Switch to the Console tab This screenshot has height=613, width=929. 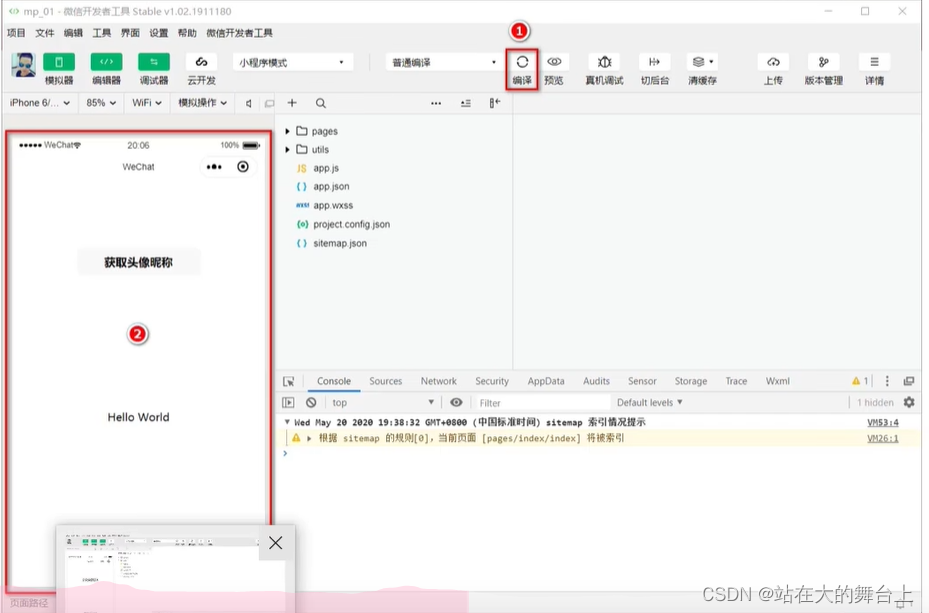334,381
